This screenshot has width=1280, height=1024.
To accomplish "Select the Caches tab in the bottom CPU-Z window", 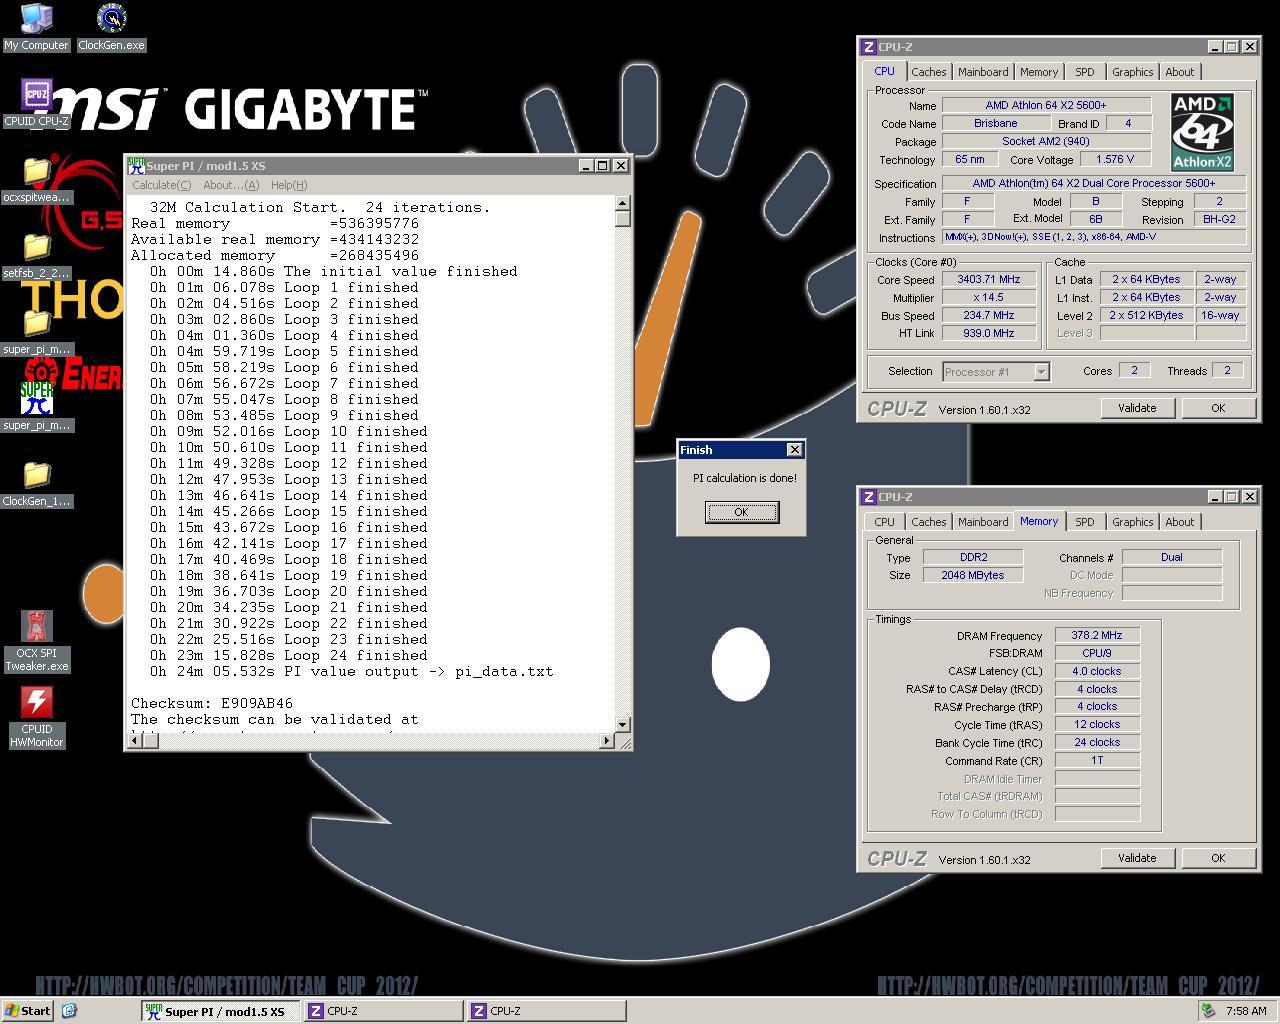I will click(x=928, y=522).
